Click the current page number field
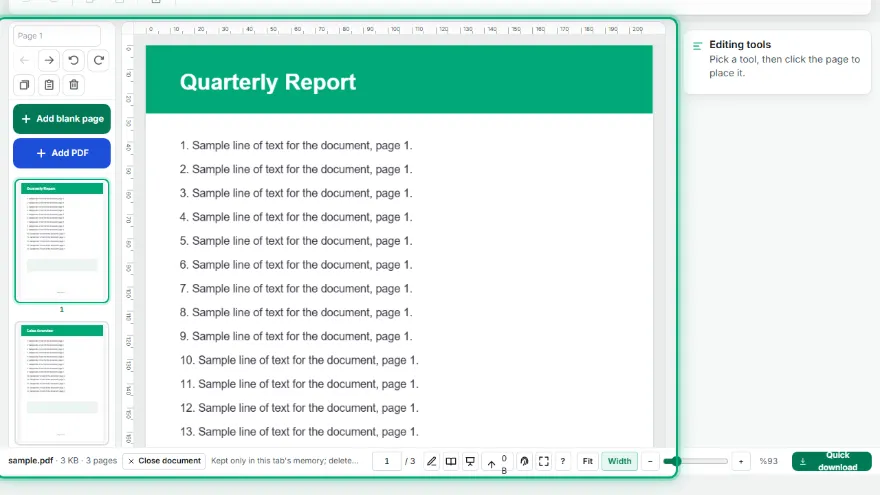Viewport: 880px width, 495px height. click(387, 461)
